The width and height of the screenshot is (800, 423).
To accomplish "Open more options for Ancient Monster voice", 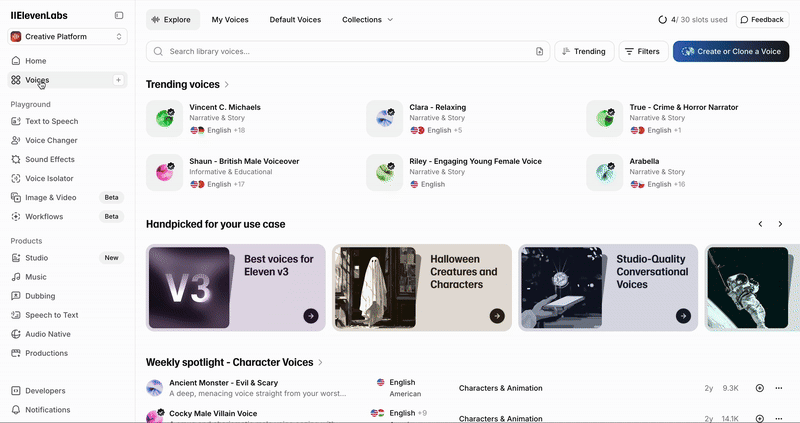I will pos(779,388).
